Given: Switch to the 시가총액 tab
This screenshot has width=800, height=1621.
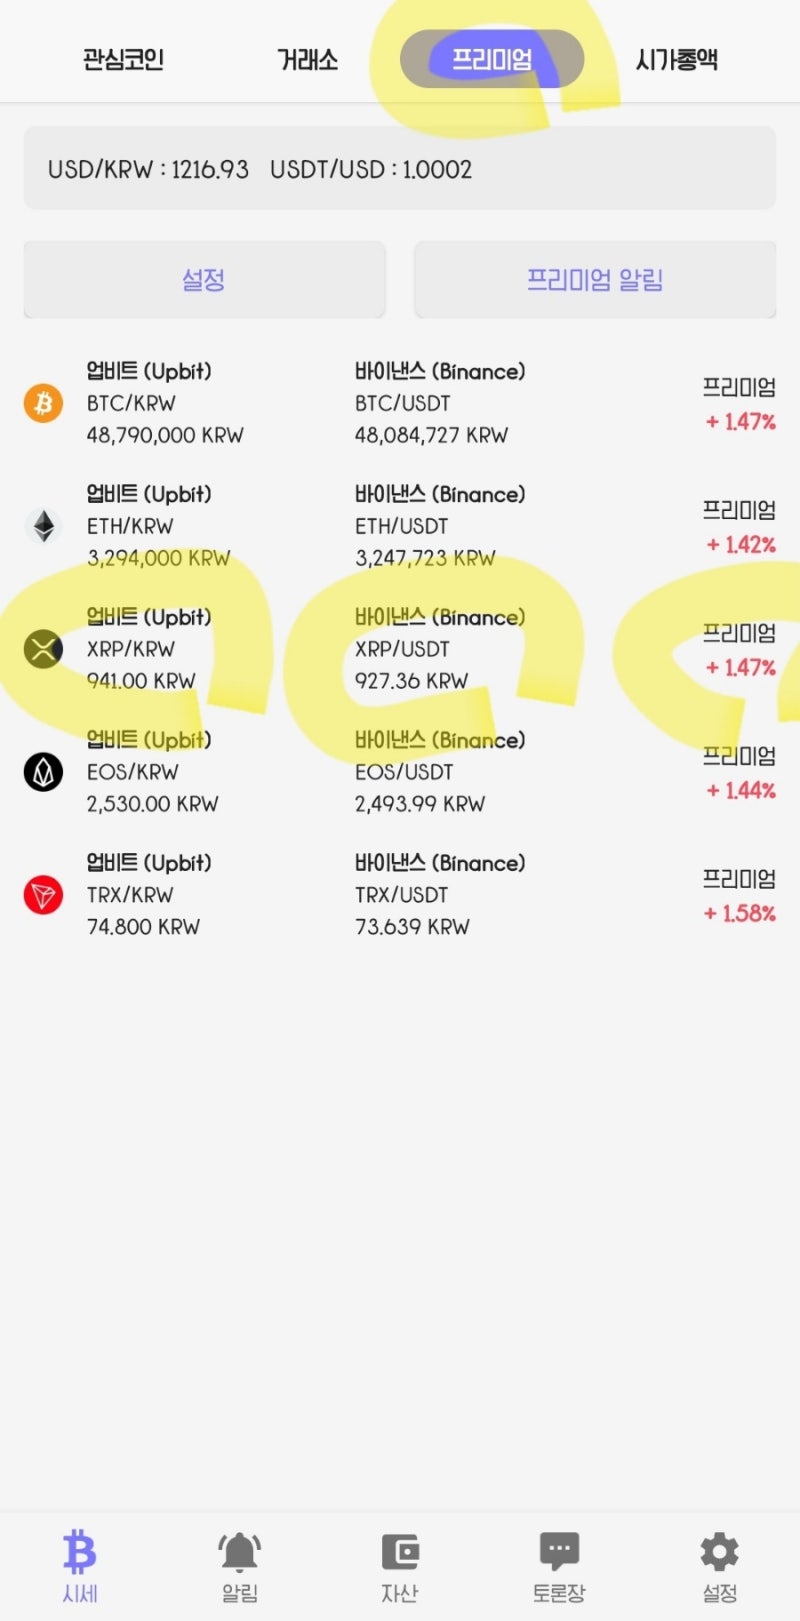Looking at the screenshot, I should coord(677,59).
